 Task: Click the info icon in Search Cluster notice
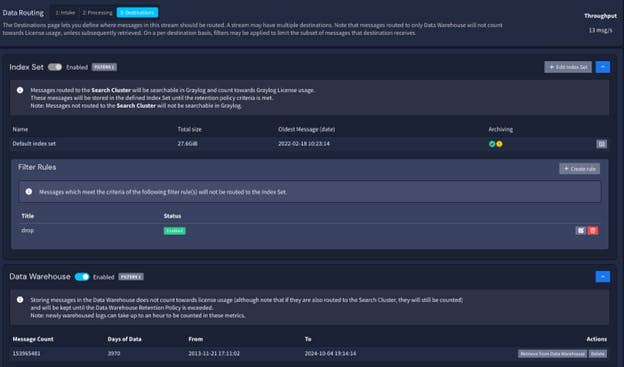[20, 90]
